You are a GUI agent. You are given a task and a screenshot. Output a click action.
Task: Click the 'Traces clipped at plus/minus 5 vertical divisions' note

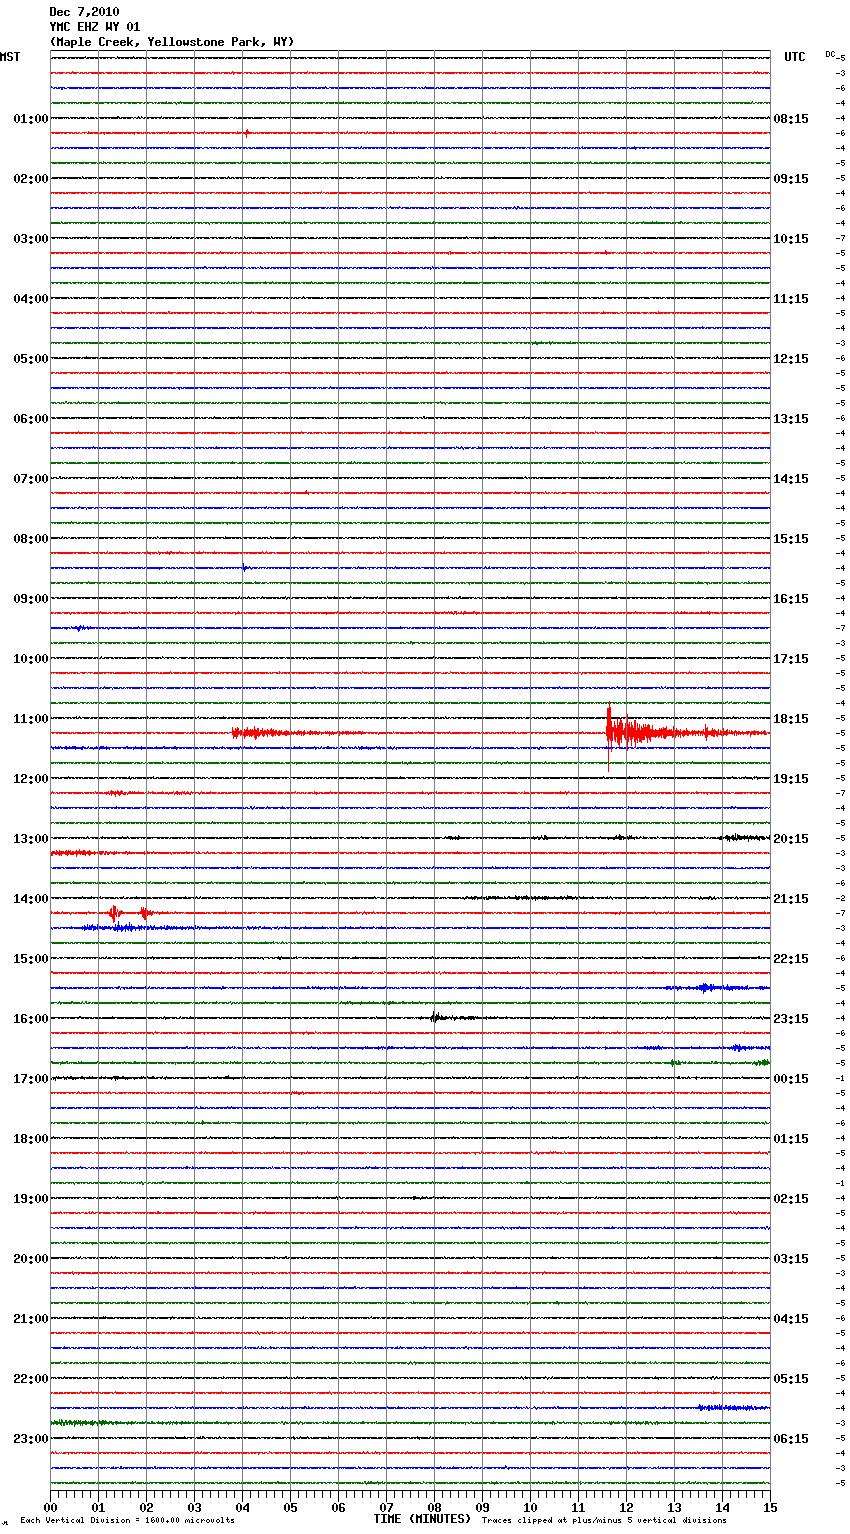click(604, 1521)
